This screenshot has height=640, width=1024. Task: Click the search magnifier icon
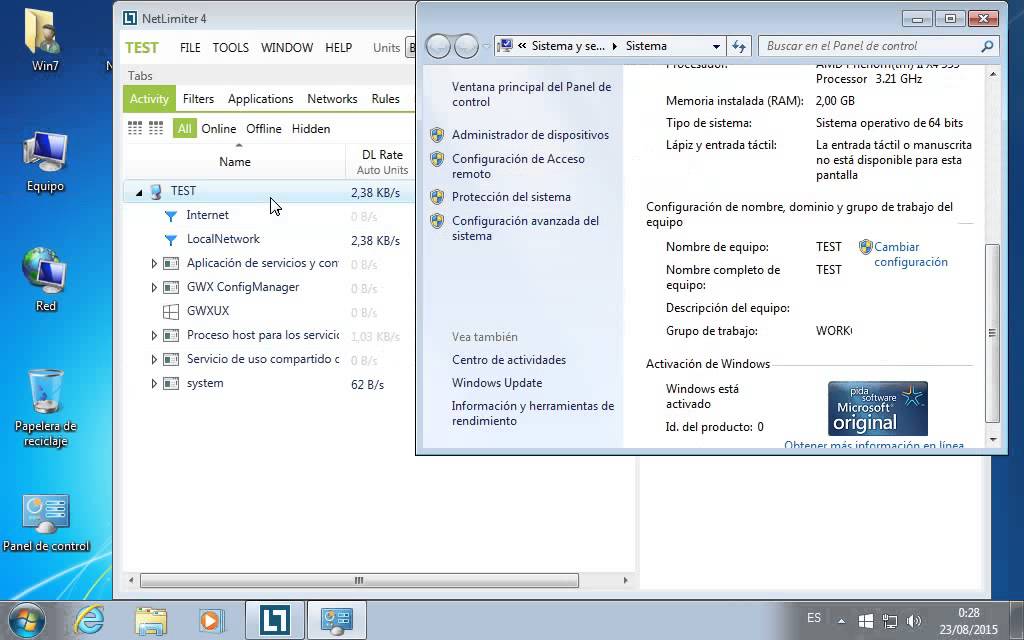[987, 46]
